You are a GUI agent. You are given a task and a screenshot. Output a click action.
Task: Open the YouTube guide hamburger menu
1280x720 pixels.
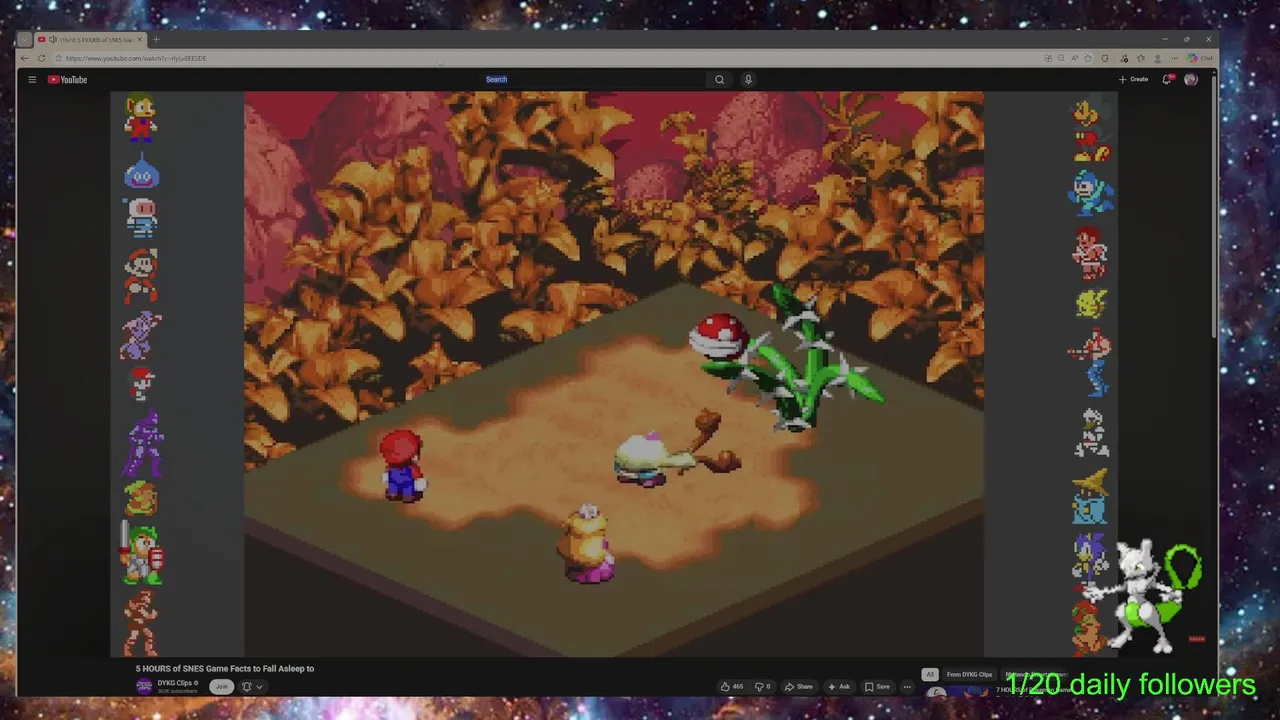(x=32, y=80)
